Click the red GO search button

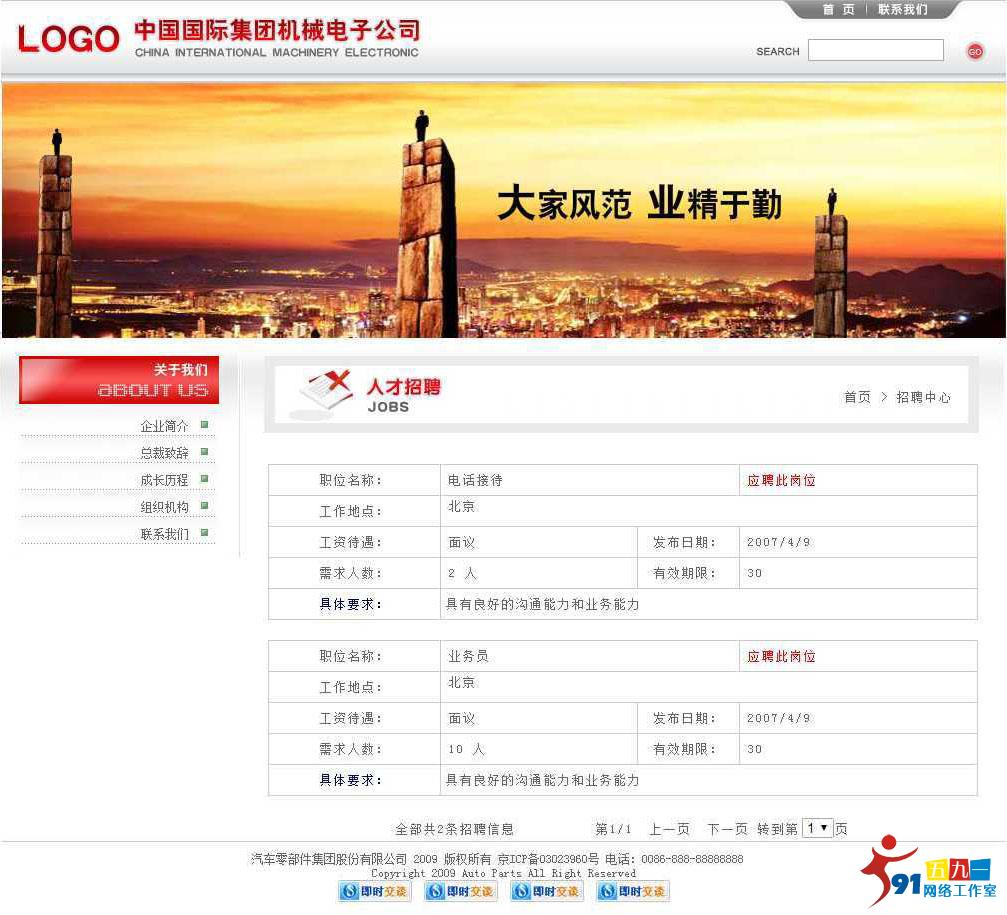[x=975, y=51]
